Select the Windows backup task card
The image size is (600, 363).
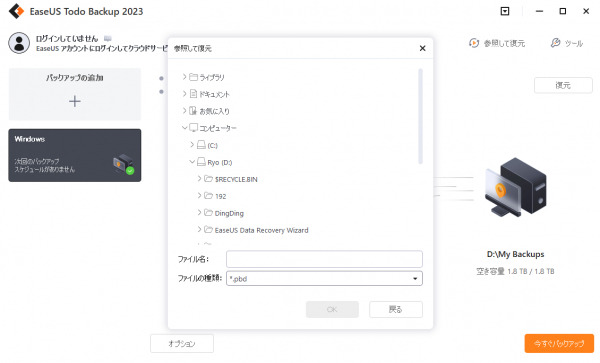coord(75,155)
